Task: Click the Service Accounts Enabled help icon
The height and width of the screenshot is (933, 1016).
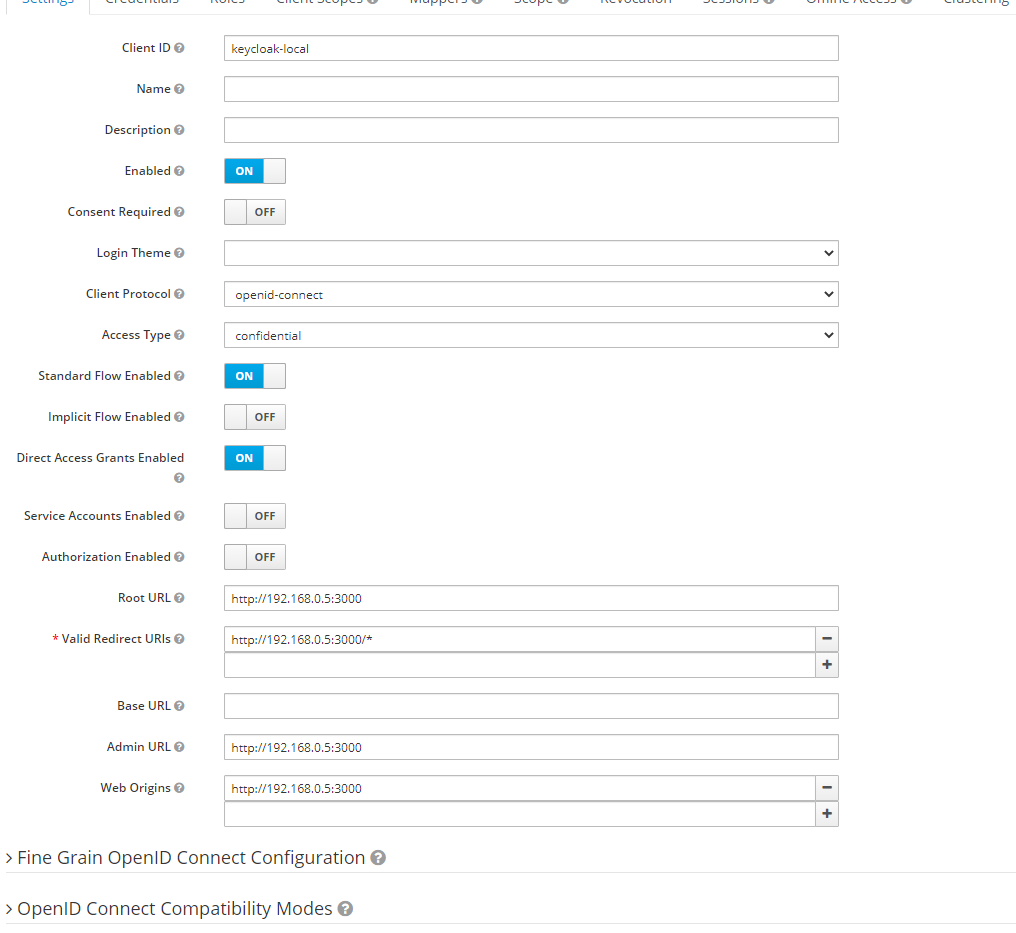Action: point(179,516)
